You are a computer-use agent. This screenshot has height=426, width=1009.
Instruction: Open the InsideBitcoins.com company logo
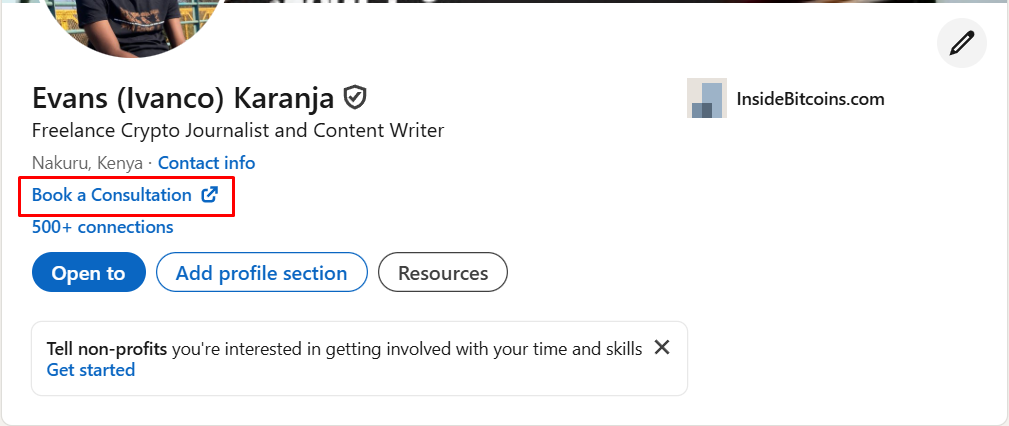pyautogui.click(x=707, y=98)
